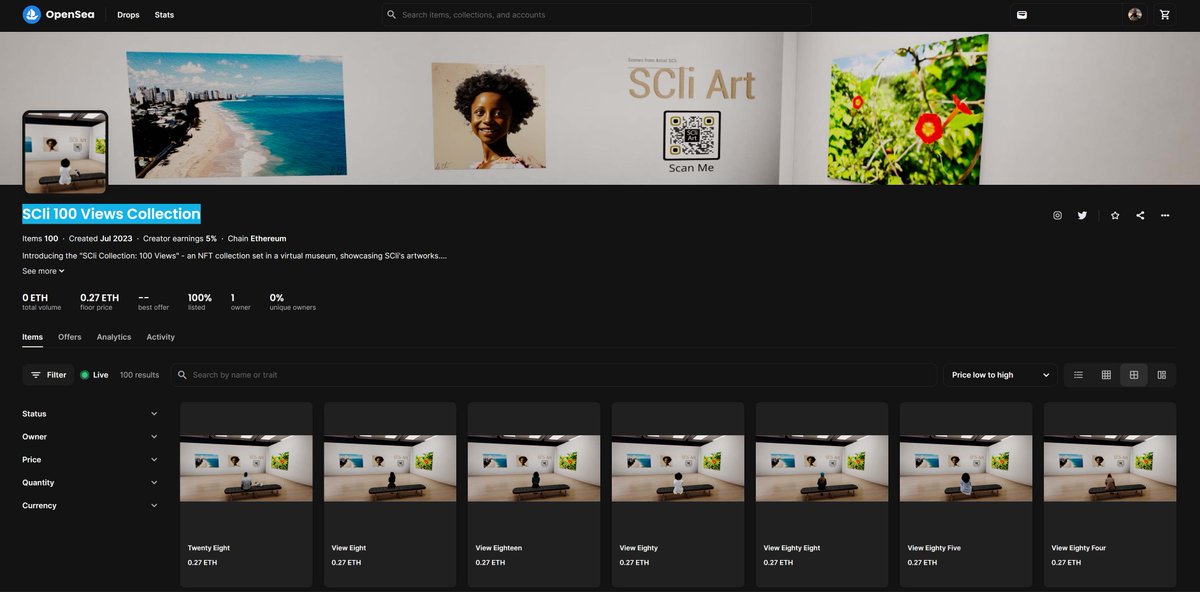Click the search magnifier in header
1200x592 pixels.
click(391, 15)
